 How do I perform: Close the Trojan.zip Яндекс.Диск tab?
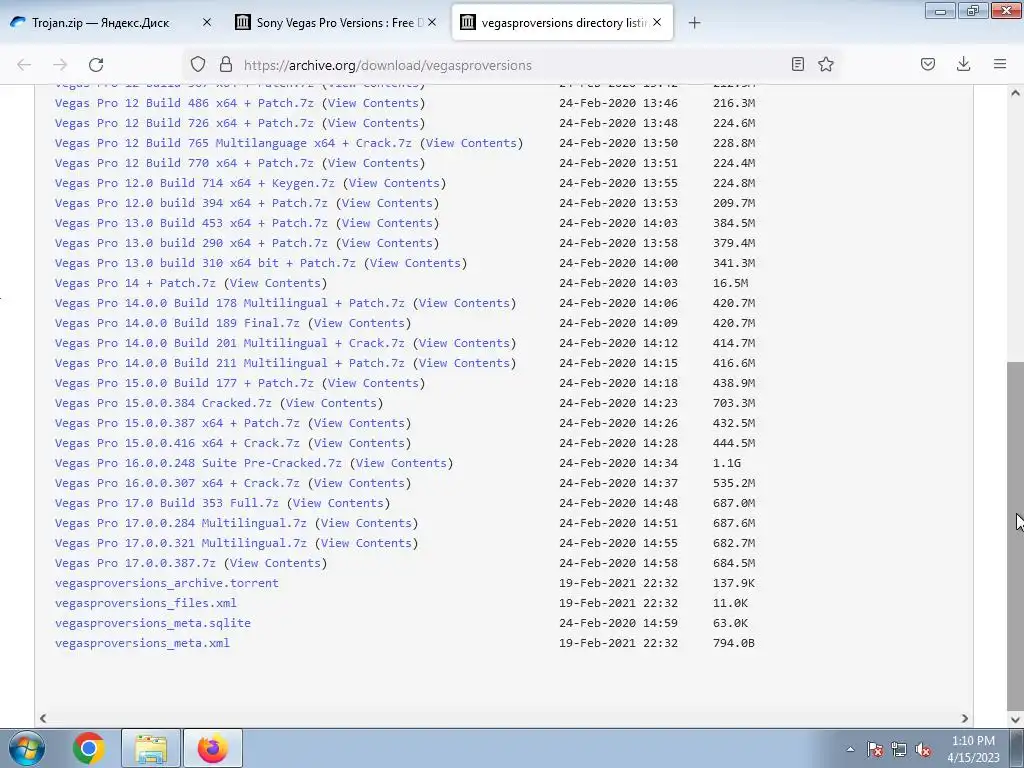[207, 22]
